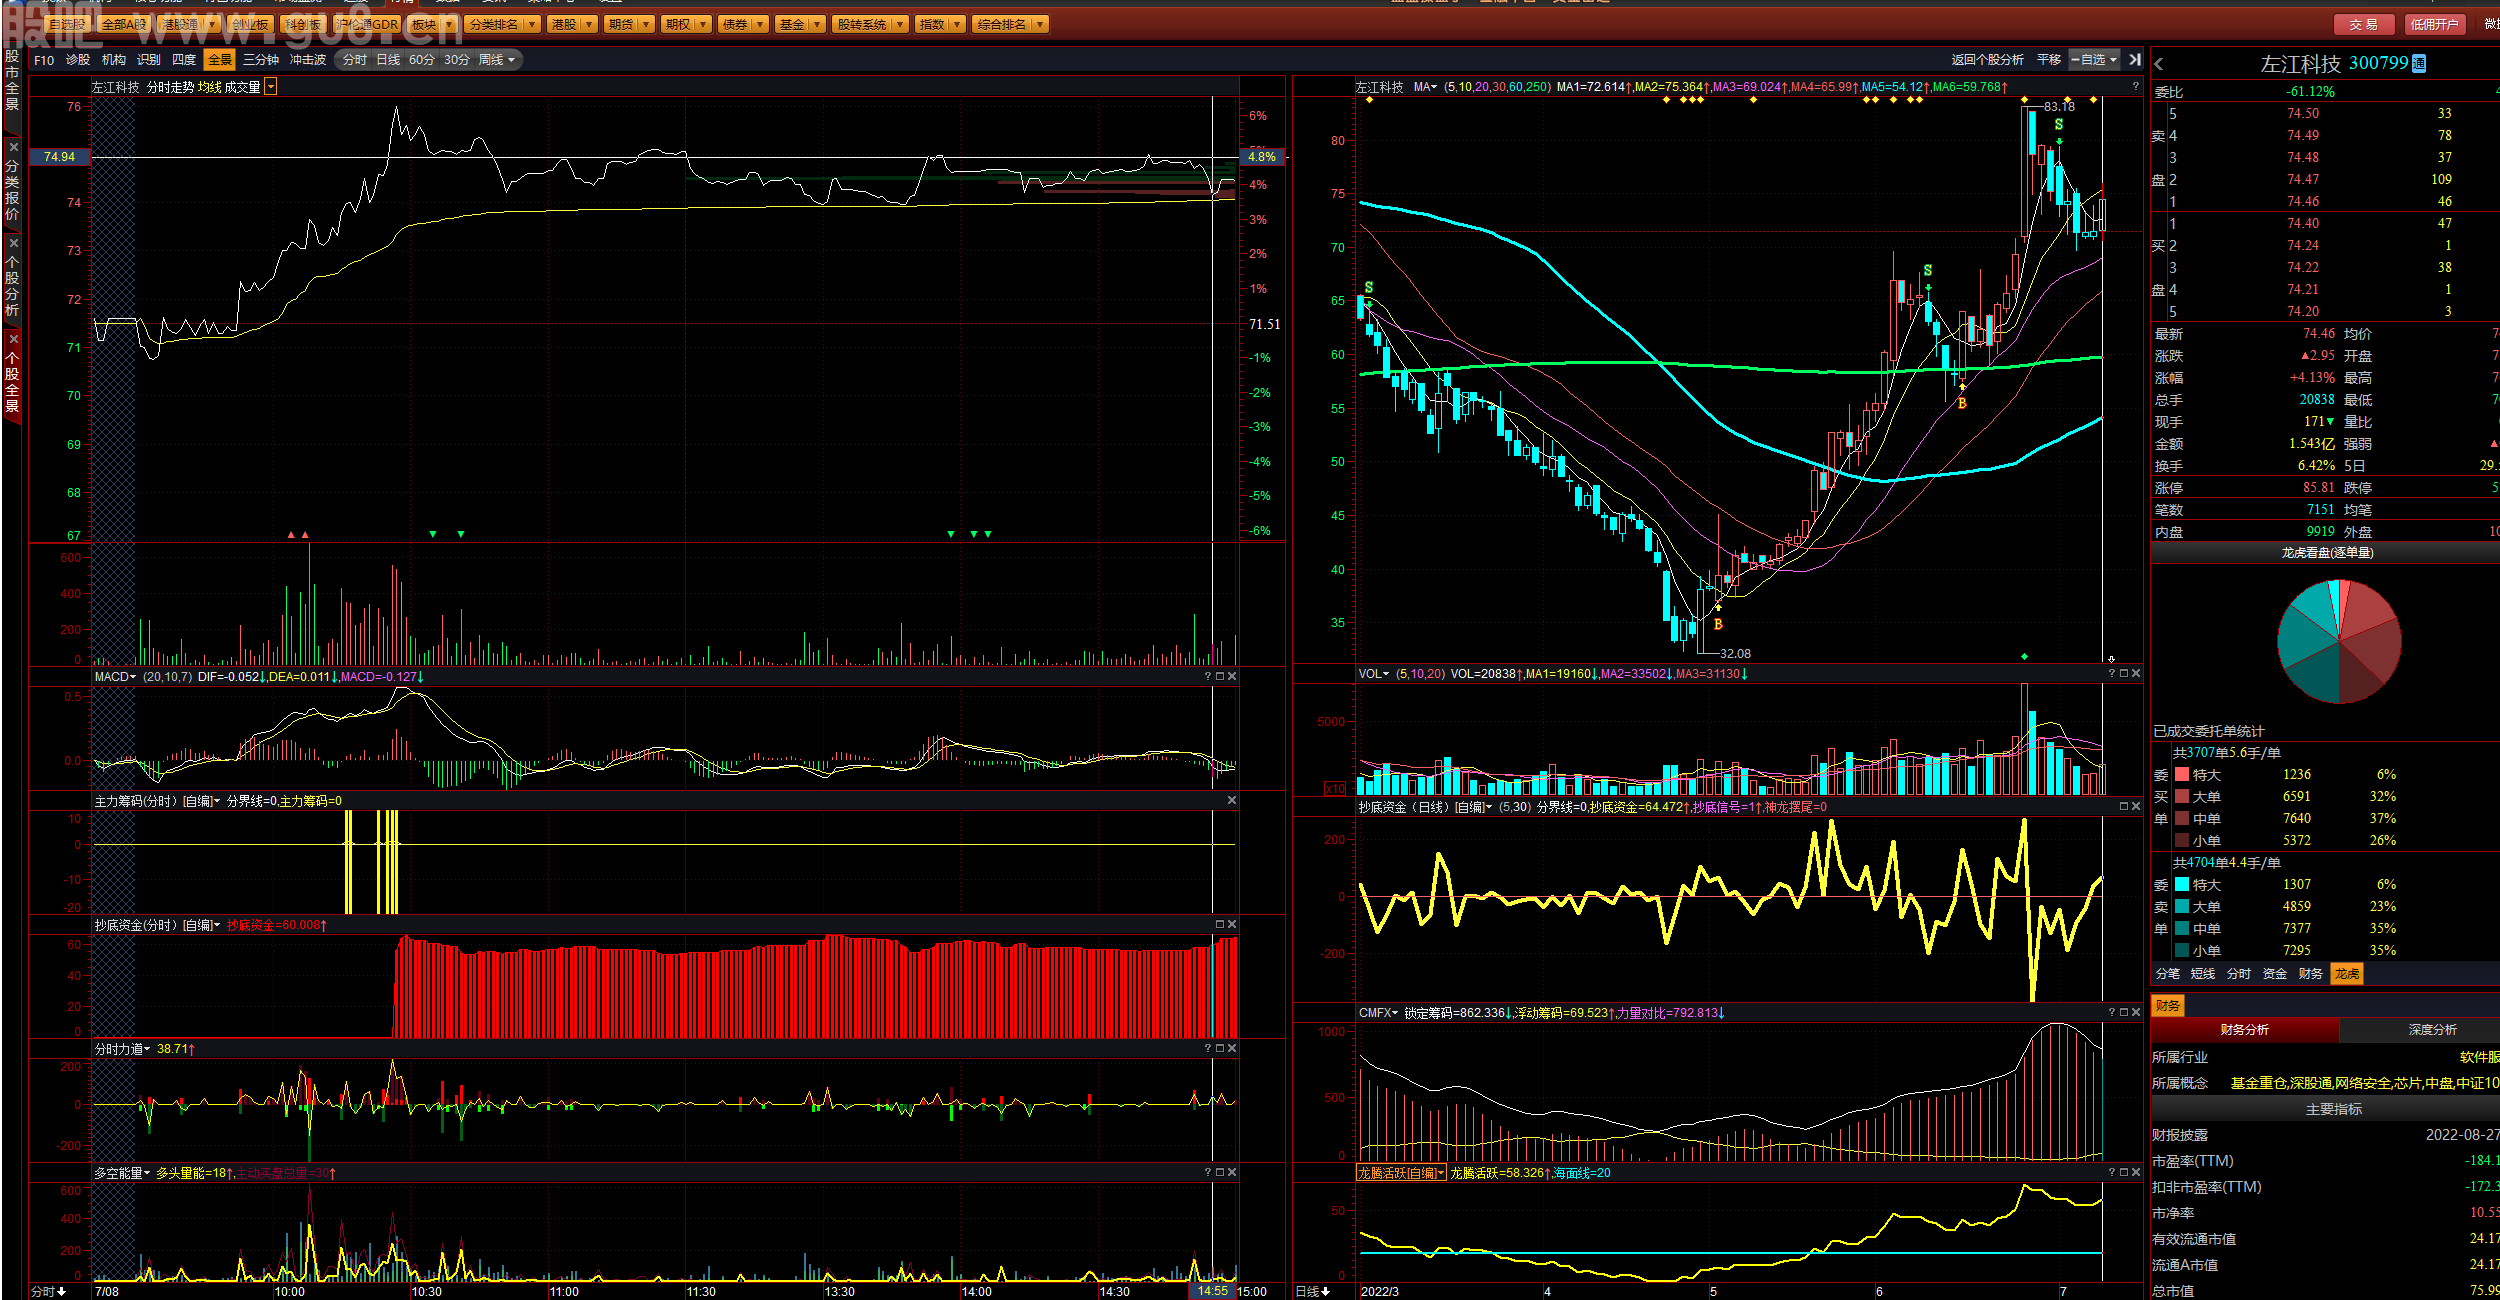Image resolution: width=2500 pixels, height=1300 pixels.
Task: Close the 个股分析 sidebar tab
Action: point(13,243)
